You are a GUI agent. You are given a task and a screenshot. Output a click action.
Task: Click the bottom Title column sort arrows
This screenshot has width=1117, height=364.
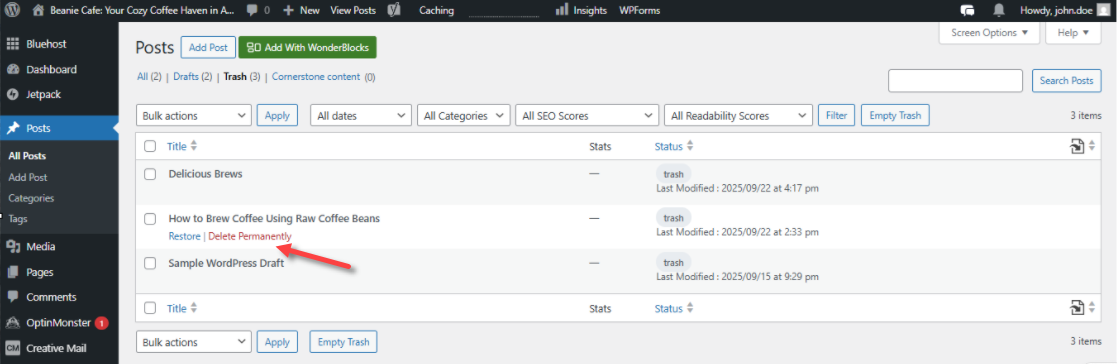point(194,308)
